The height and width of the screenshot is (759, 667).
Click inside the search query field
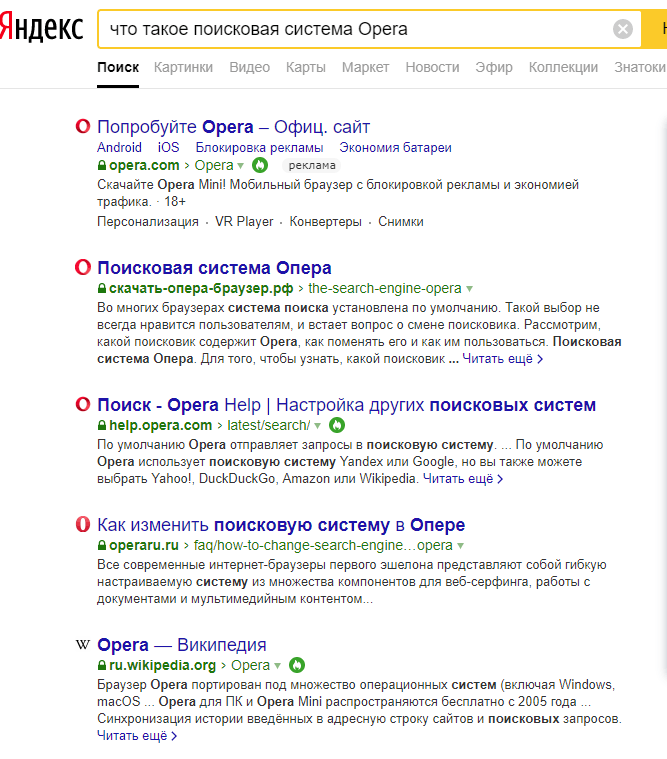tap(350, 29)
